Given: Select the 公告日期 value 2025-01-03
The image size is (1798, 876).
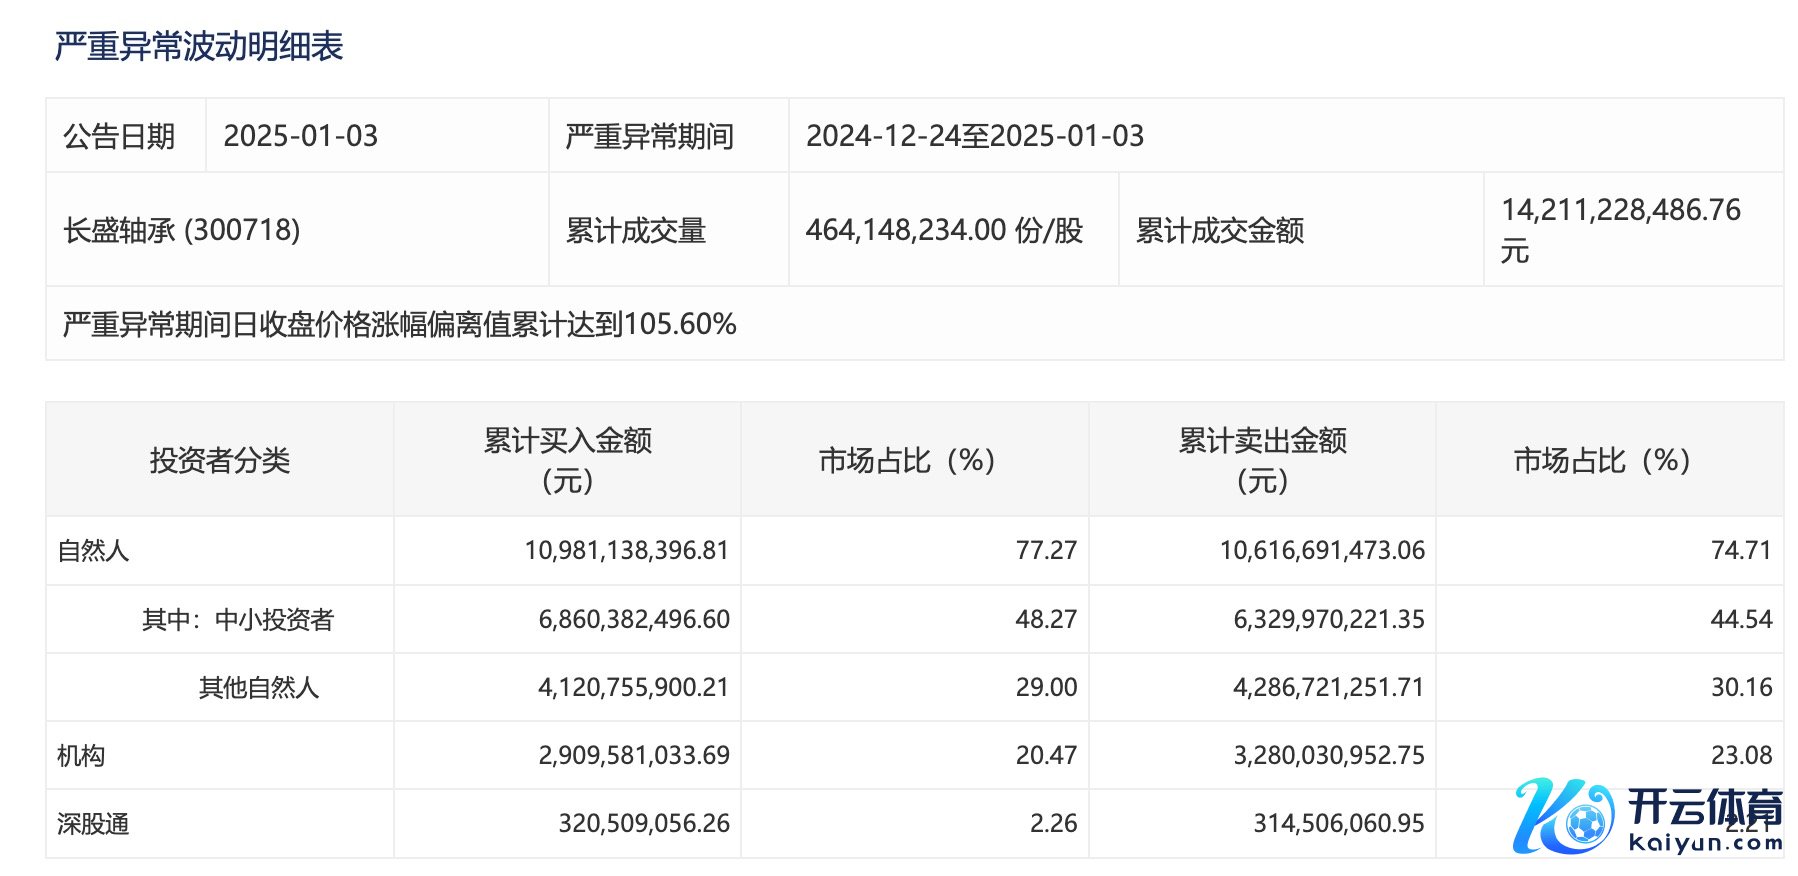Looking at the screenshot, I should pos(300,136).
